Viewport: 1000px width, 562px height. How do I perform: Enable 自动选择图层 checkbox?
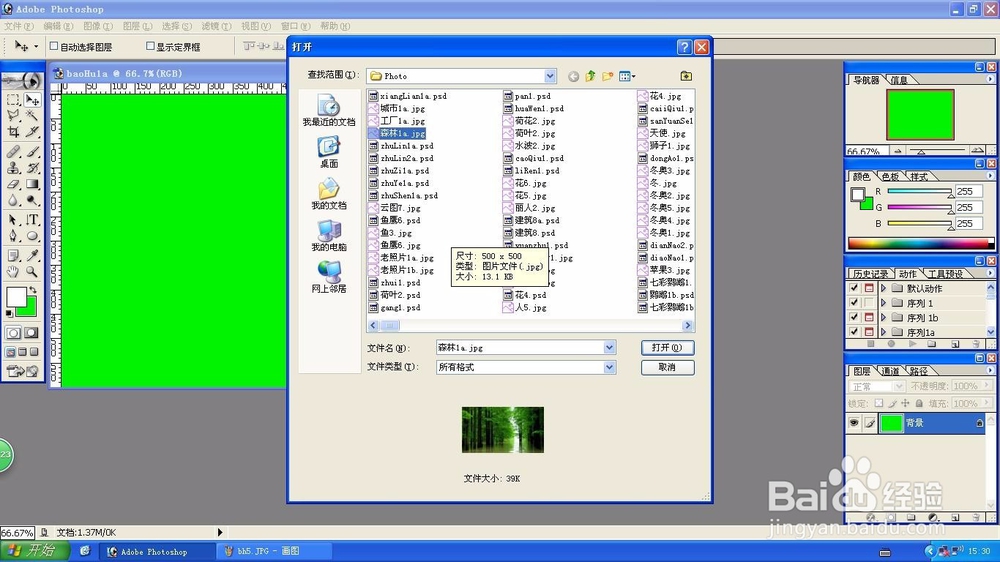coord(54,47)
